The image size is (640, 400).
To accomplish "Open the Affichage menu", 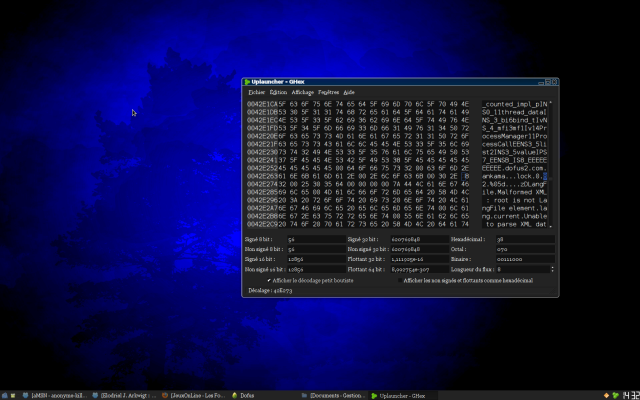I will pos(302,92).
